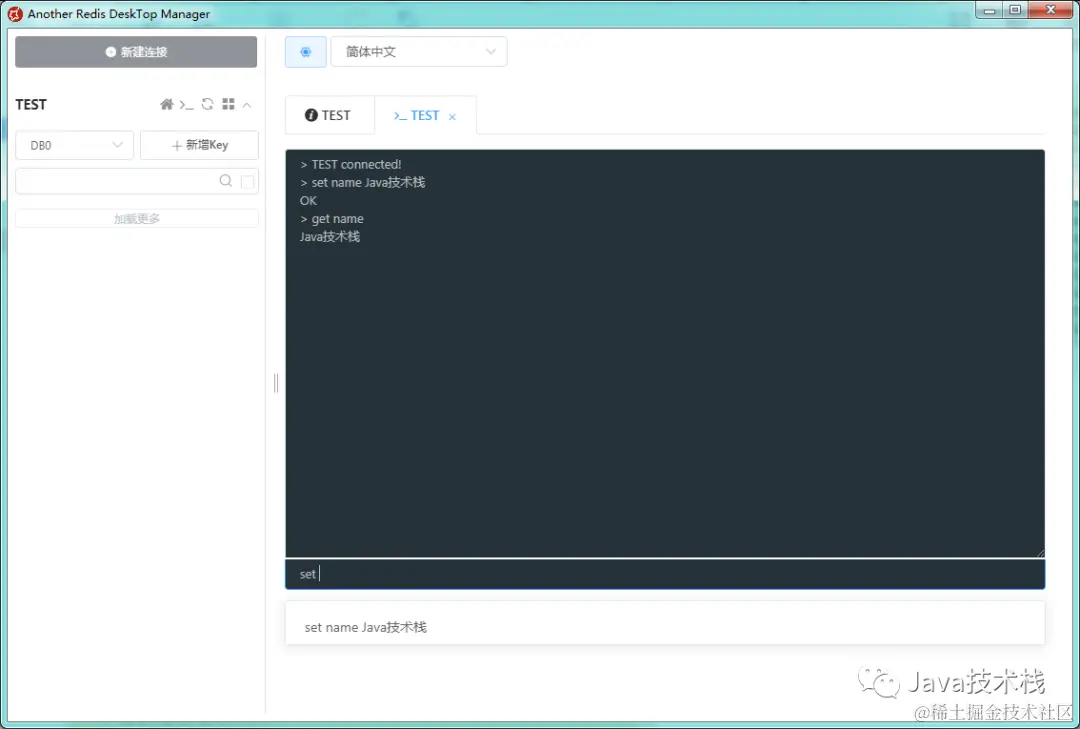This screenshot has width=1080, height=729.
Task: Click the 'get name' line in console output
Action: [332, 219]
